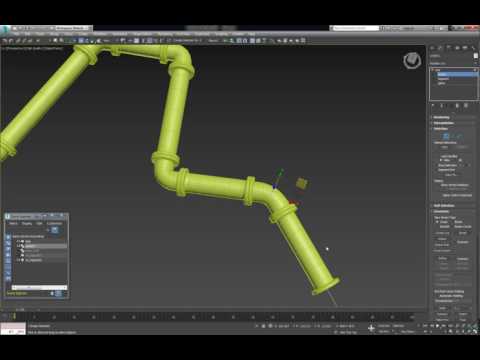
Task: Open the Modifier List dropdown
Action: point(454,63)
